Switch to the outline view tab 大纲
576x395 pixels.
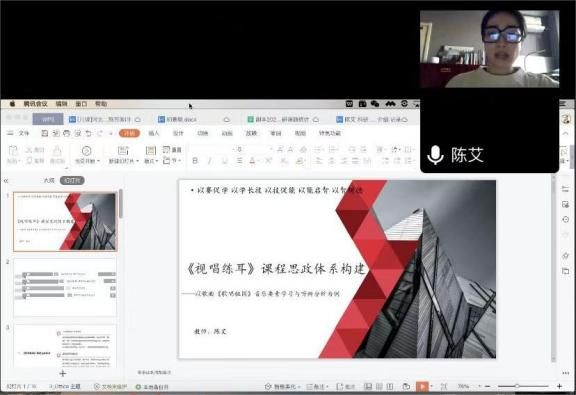49,180
